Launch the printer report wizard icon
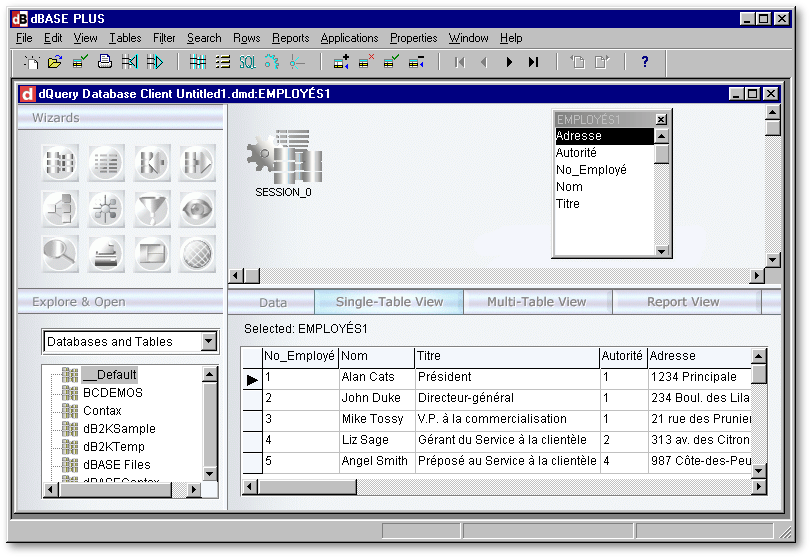 click(106, 255)
